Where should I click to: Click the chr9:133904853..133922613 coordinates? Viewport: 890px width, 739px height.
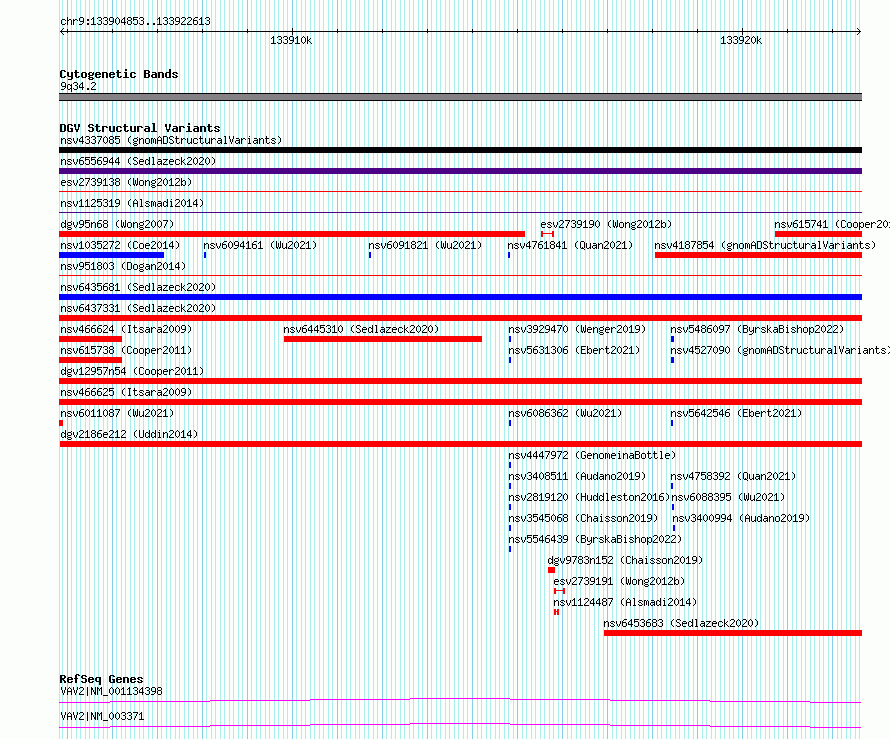pyautogui.click(x=135, y=21)
